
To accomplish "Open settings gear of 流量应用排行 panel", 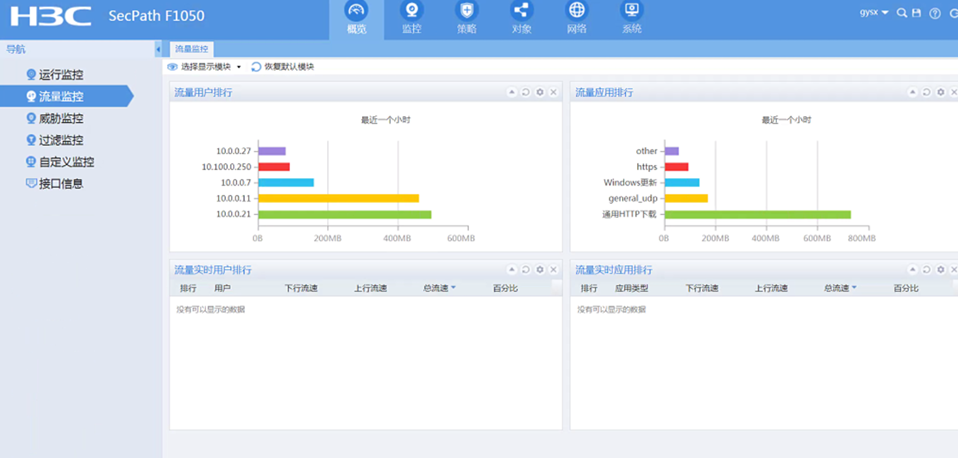I will (940, 92).
